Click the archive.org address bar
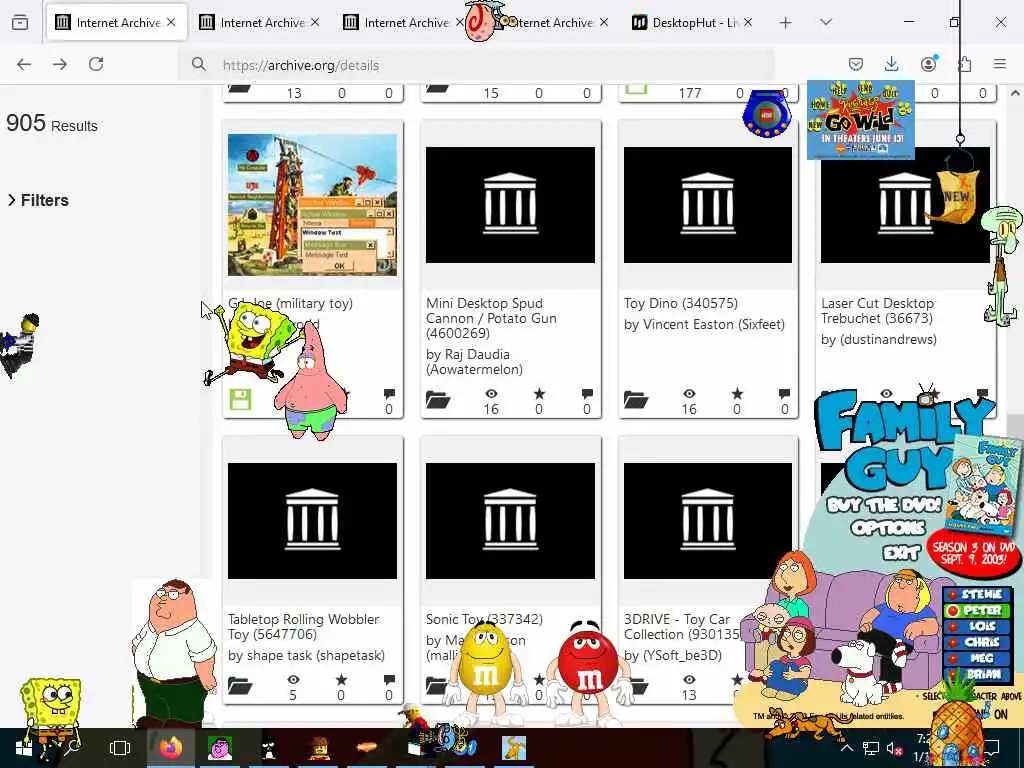The width and height of the screenshot is (1024, 768). 475,65
